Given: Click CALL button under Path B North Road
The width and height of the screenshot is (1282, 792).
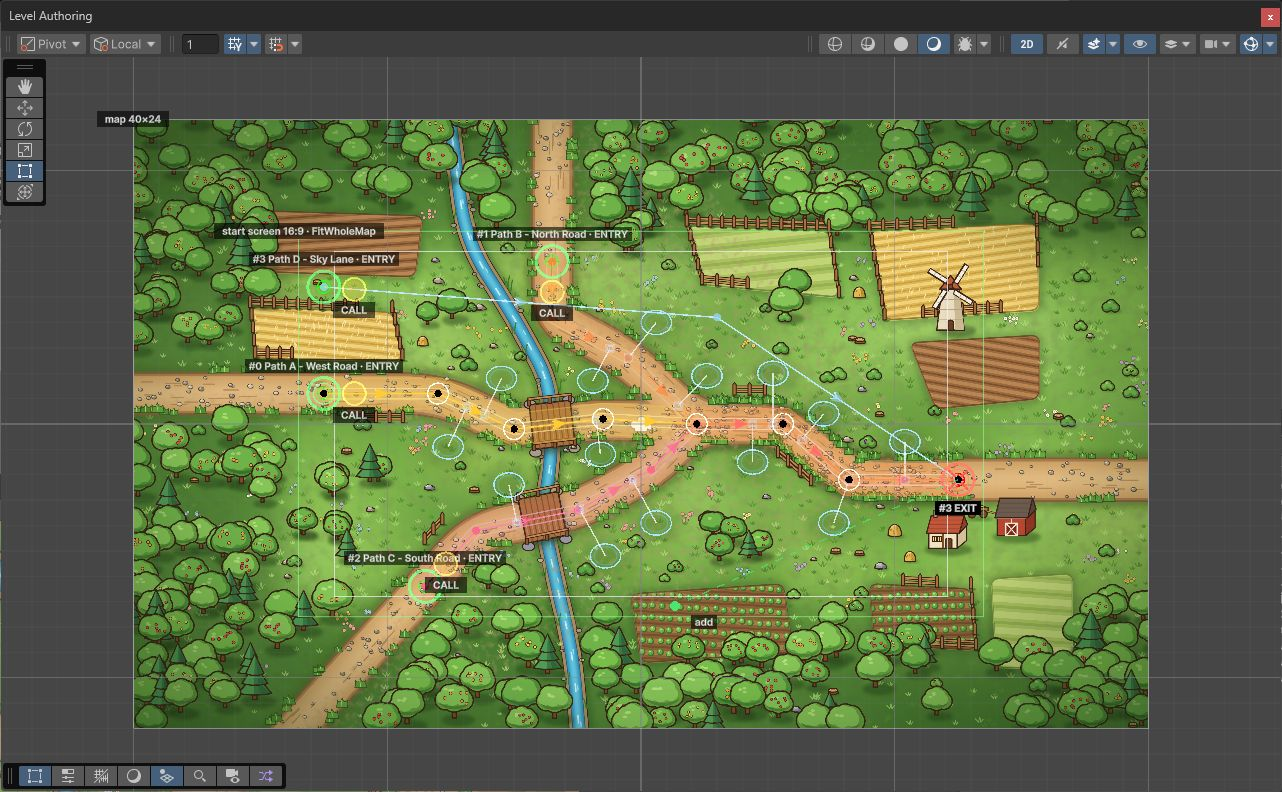Looking at the screenshot, I should click(x=552, y=313).
